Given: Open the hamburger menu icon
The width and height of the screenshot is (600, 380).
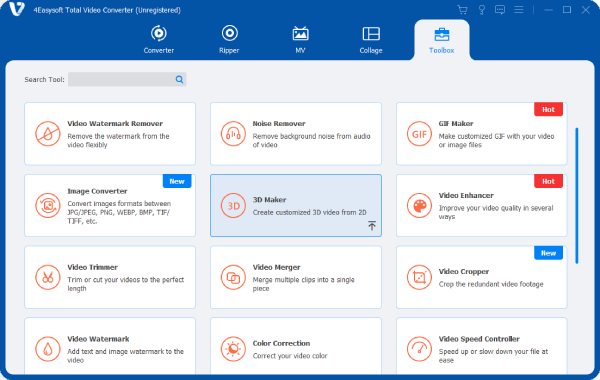Looking at the screenshot, I should click(519, 10).
